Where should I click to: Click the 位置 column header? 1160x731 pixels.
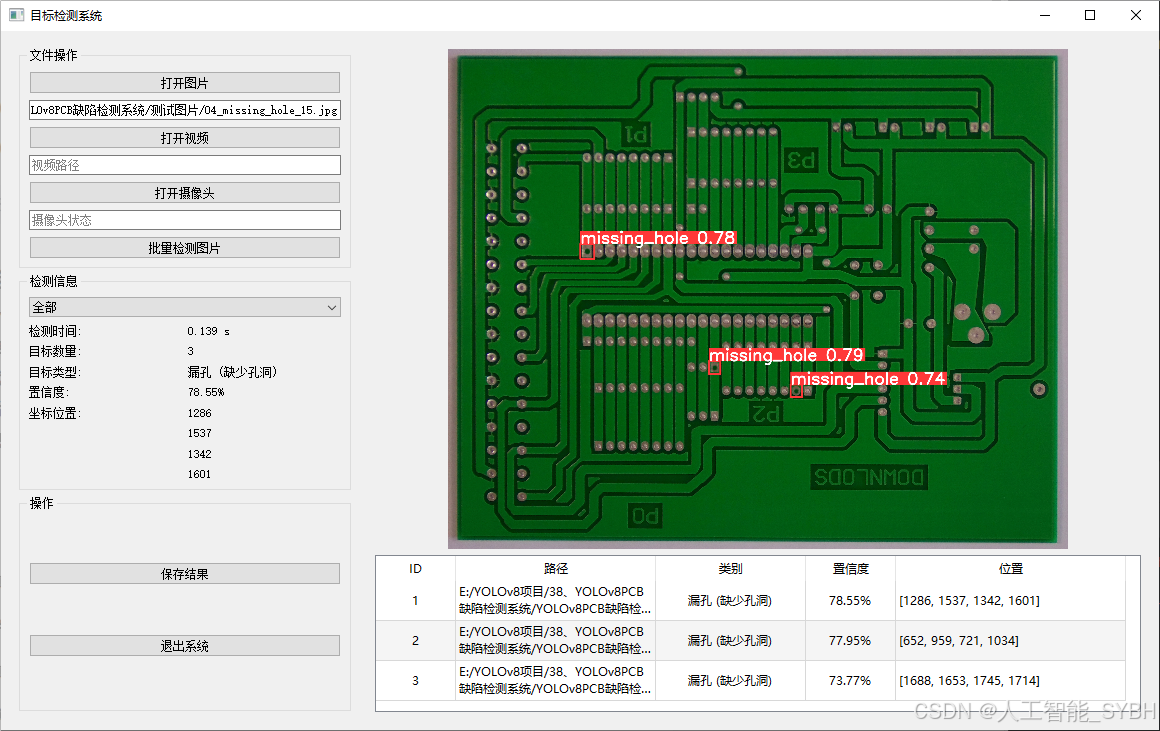[x=1011, y=568]
